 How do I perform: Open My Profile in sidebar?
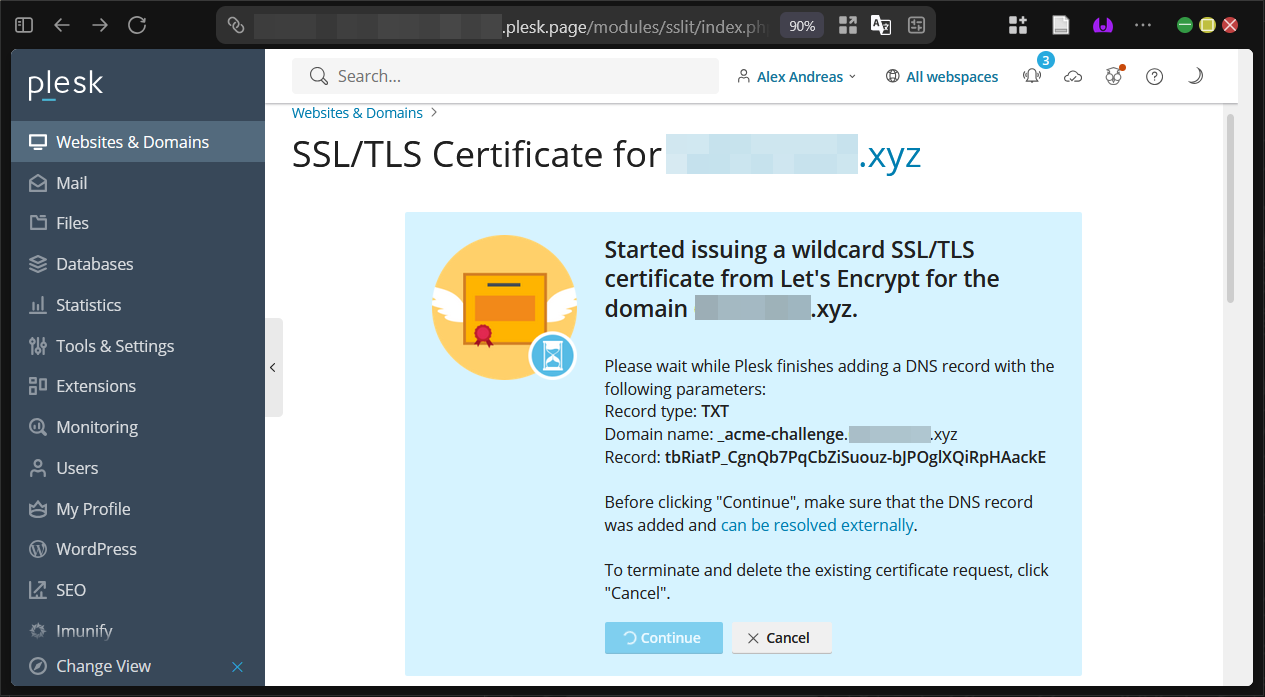[x=138, y=509]
